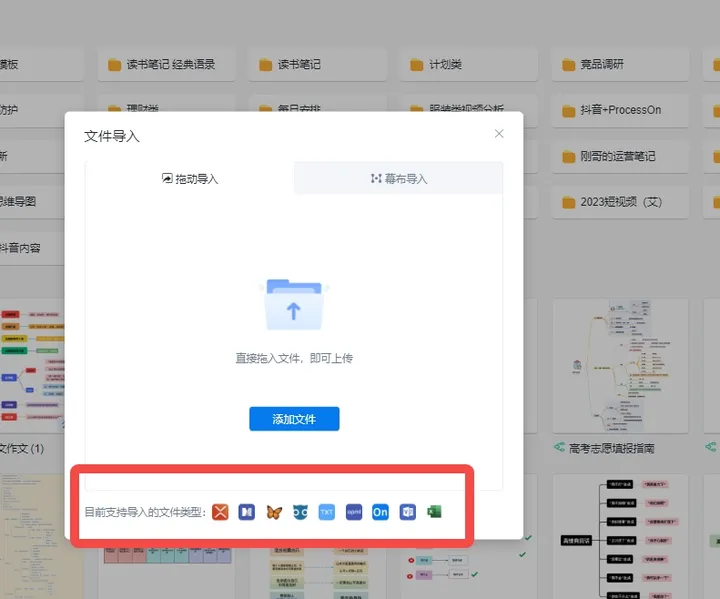Viewport: 720px width, 599px height.
Task: Open the 2023短视频 (艾) folder
Action: pyautogui.click(x=620, y=202)
